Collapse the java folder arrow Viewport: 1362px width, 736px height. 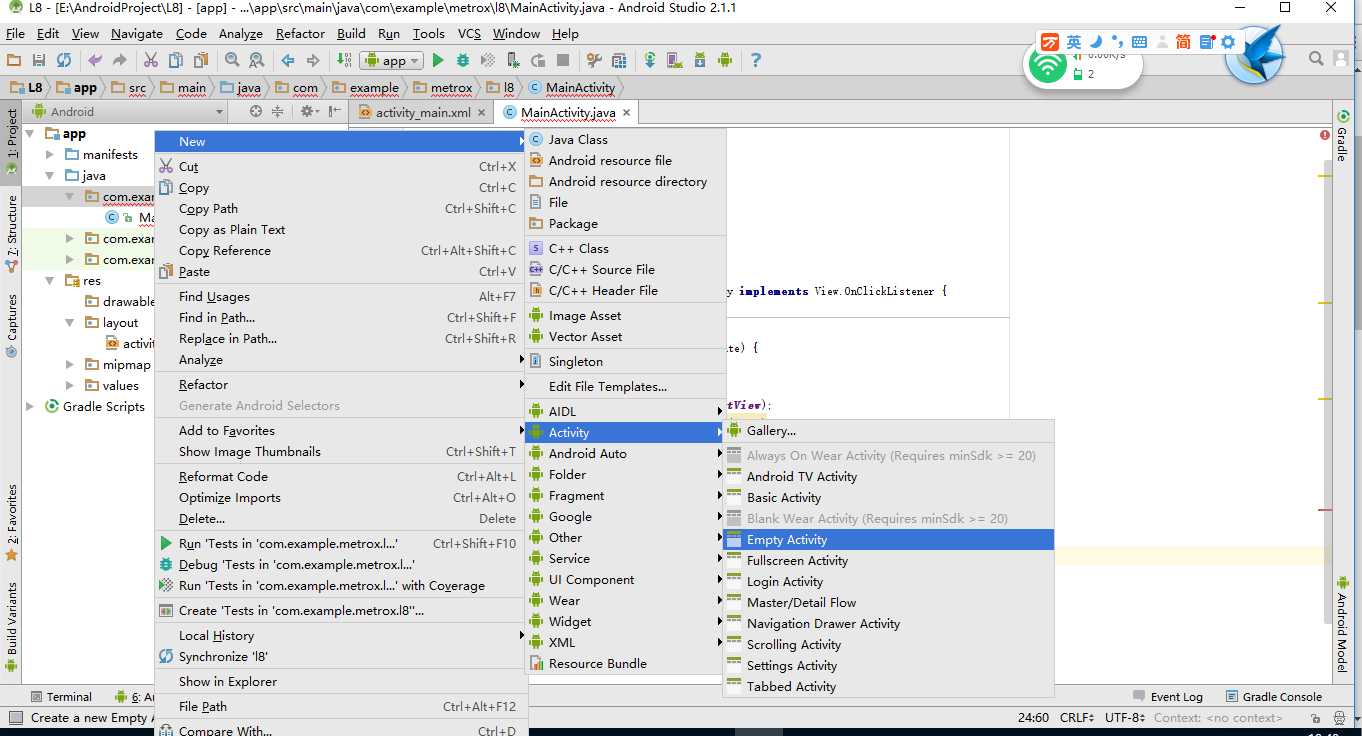click(x=50, y=176)
